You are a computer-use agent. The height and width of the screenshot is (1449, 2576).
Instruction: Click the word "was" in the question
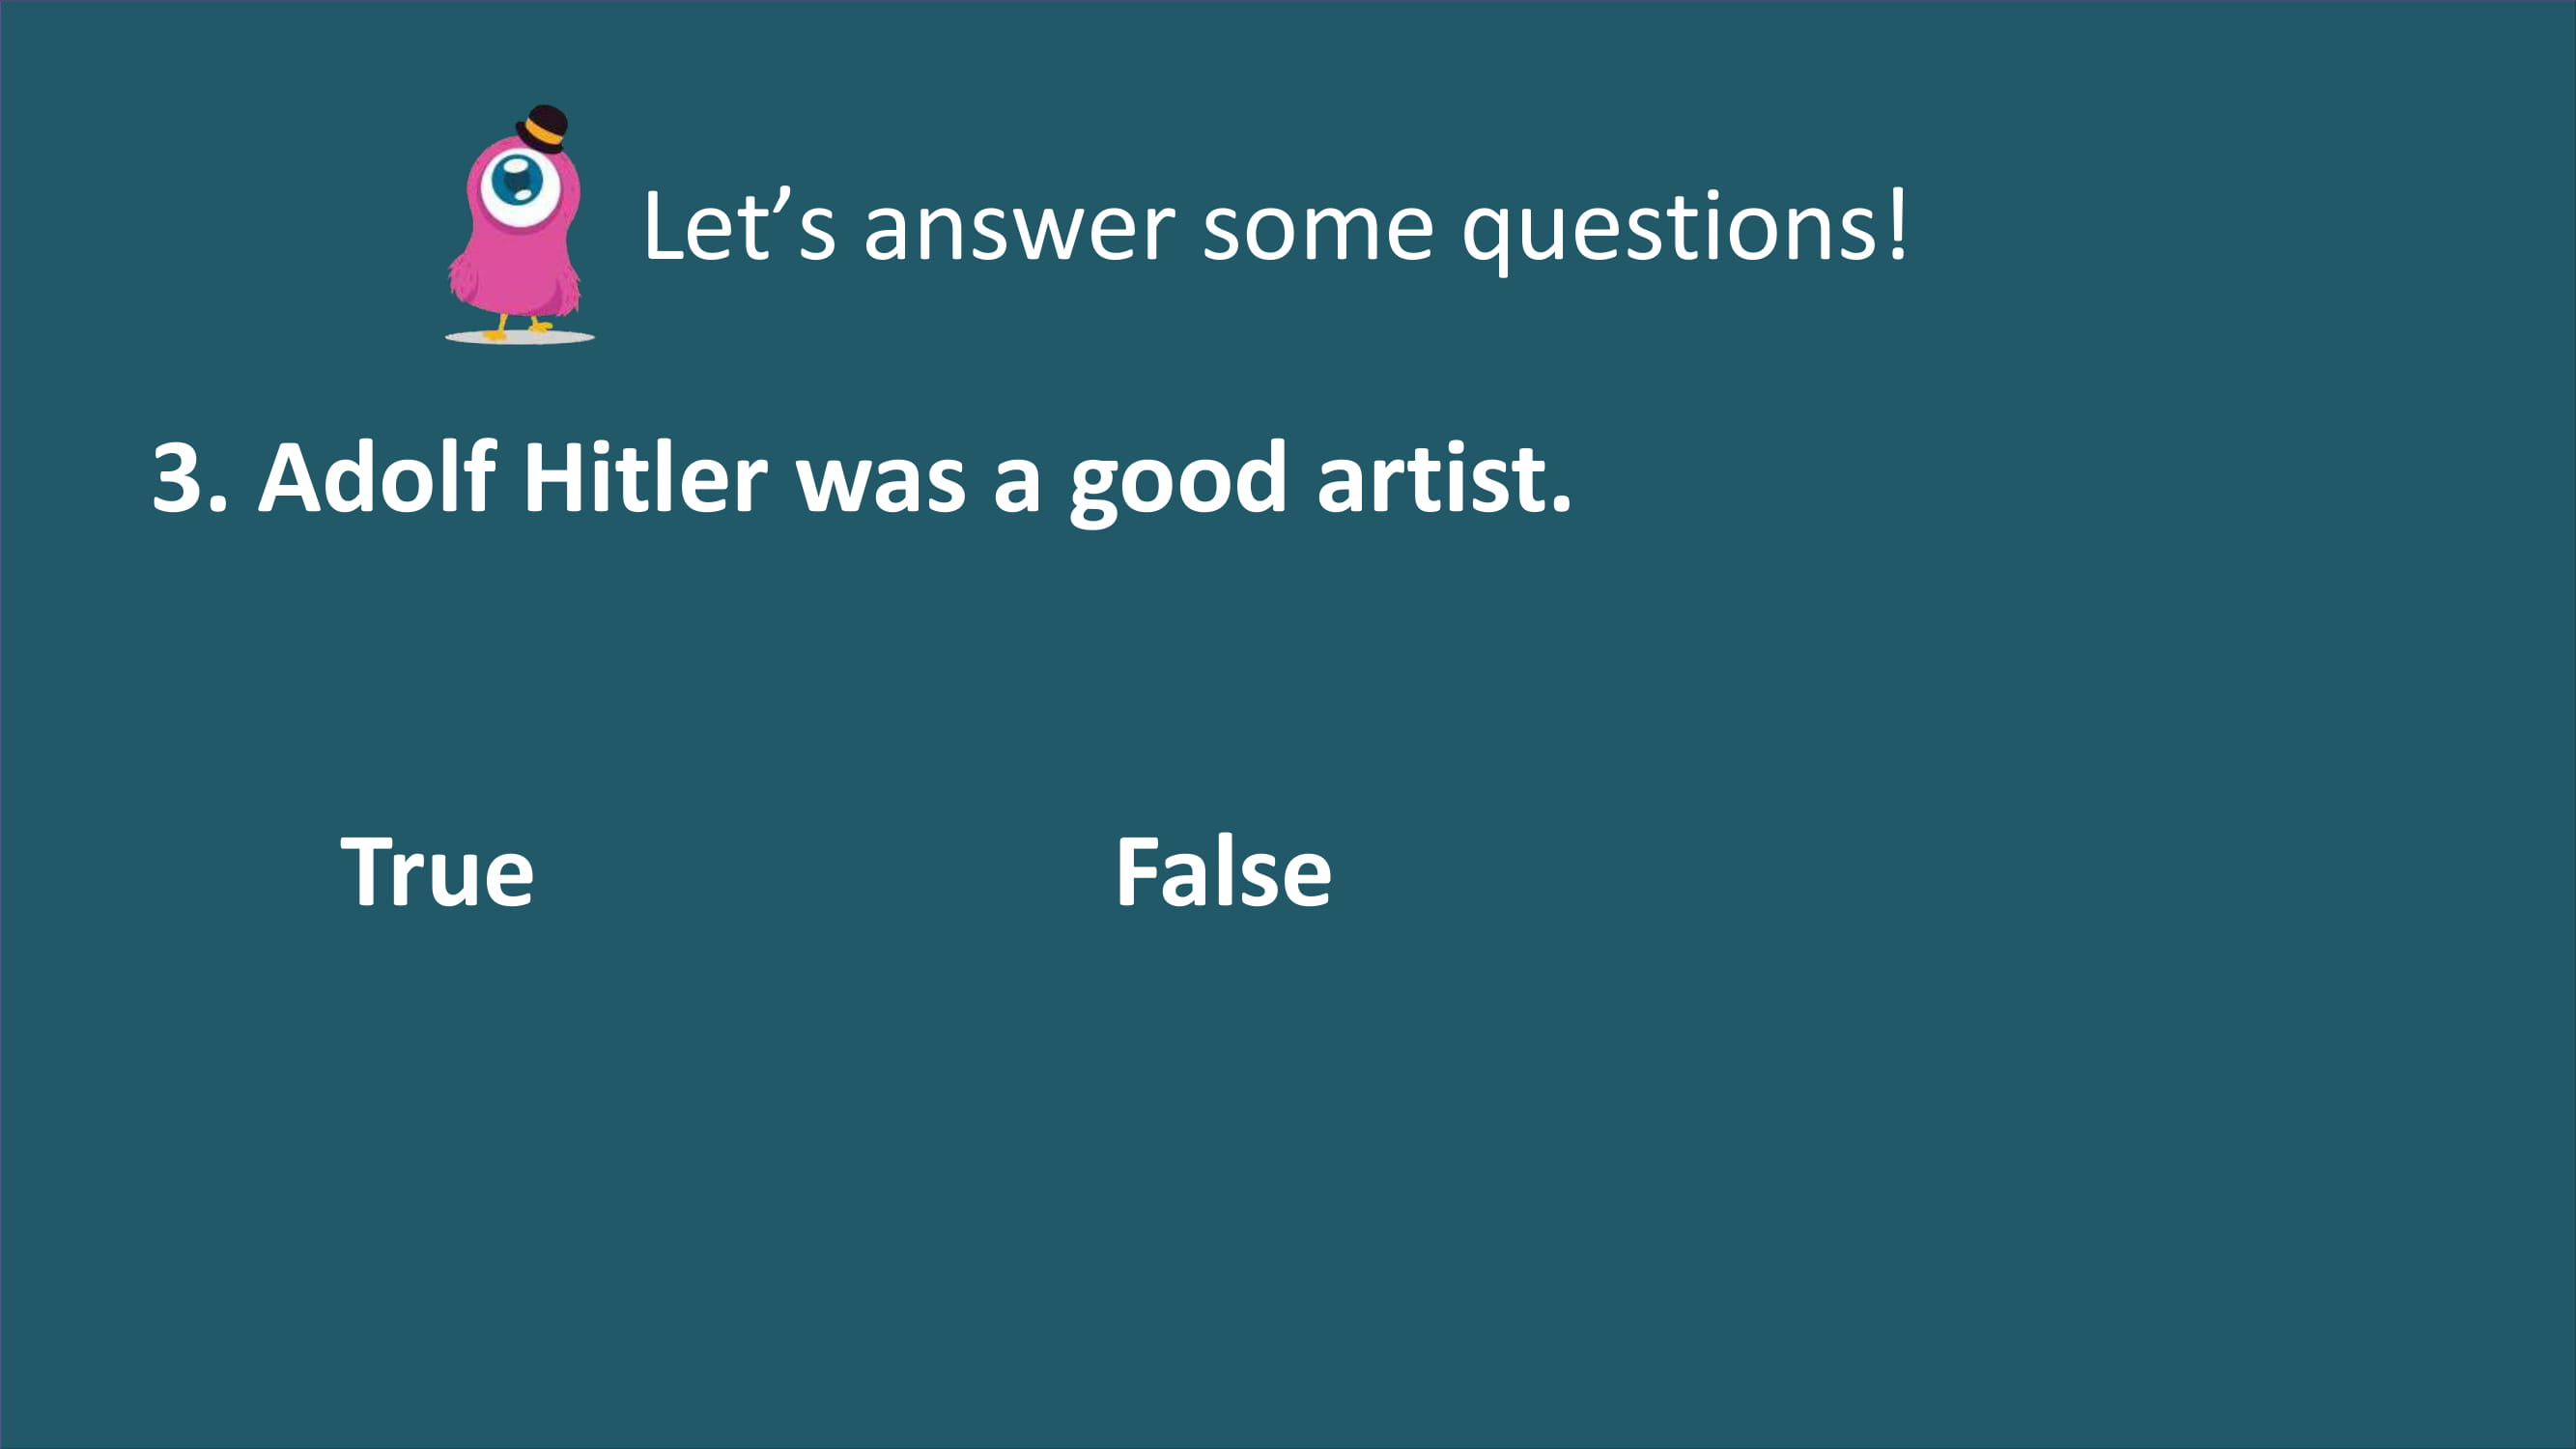[881, 486]
